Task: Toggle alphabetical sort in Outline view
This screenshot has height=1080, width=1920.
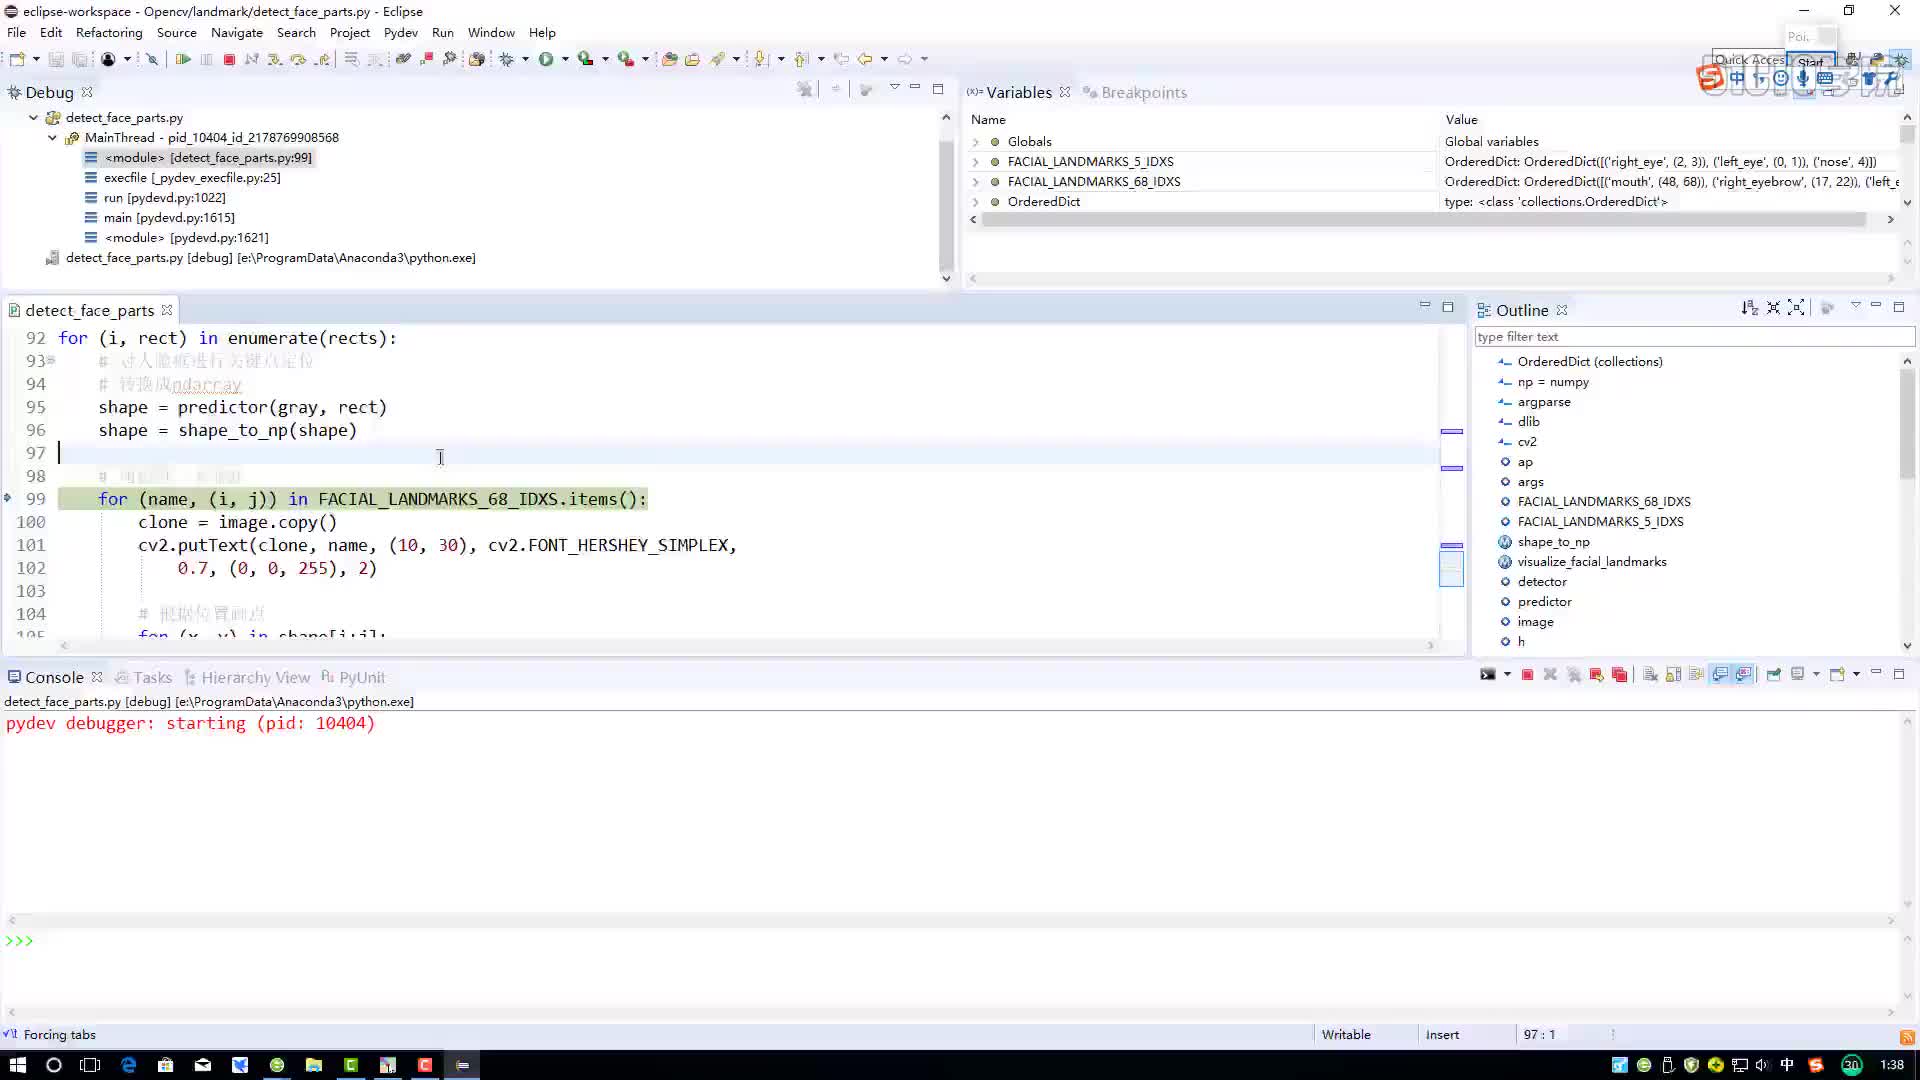Action: click(1749, 308)
